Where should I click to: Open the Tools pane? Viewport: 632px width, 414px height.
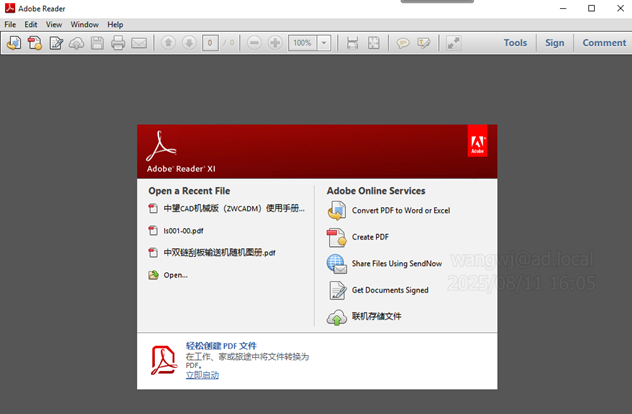pos(515,43)
